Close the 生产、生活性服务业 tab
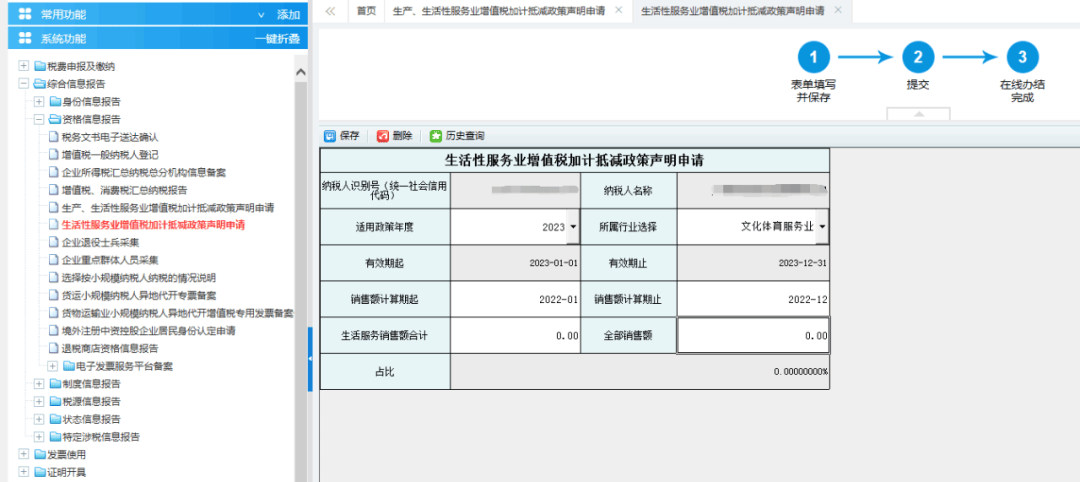Image resolution: width=1080 pixels, height=482 pixels. pos(619,10)
